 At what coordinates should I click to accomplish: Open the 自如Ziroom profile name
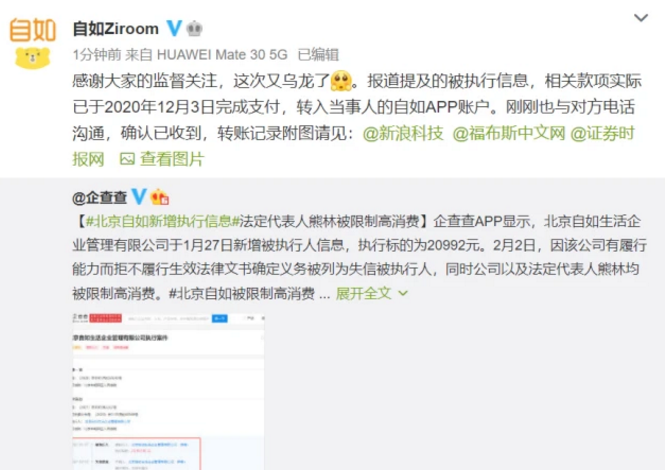tap(116, 29)
